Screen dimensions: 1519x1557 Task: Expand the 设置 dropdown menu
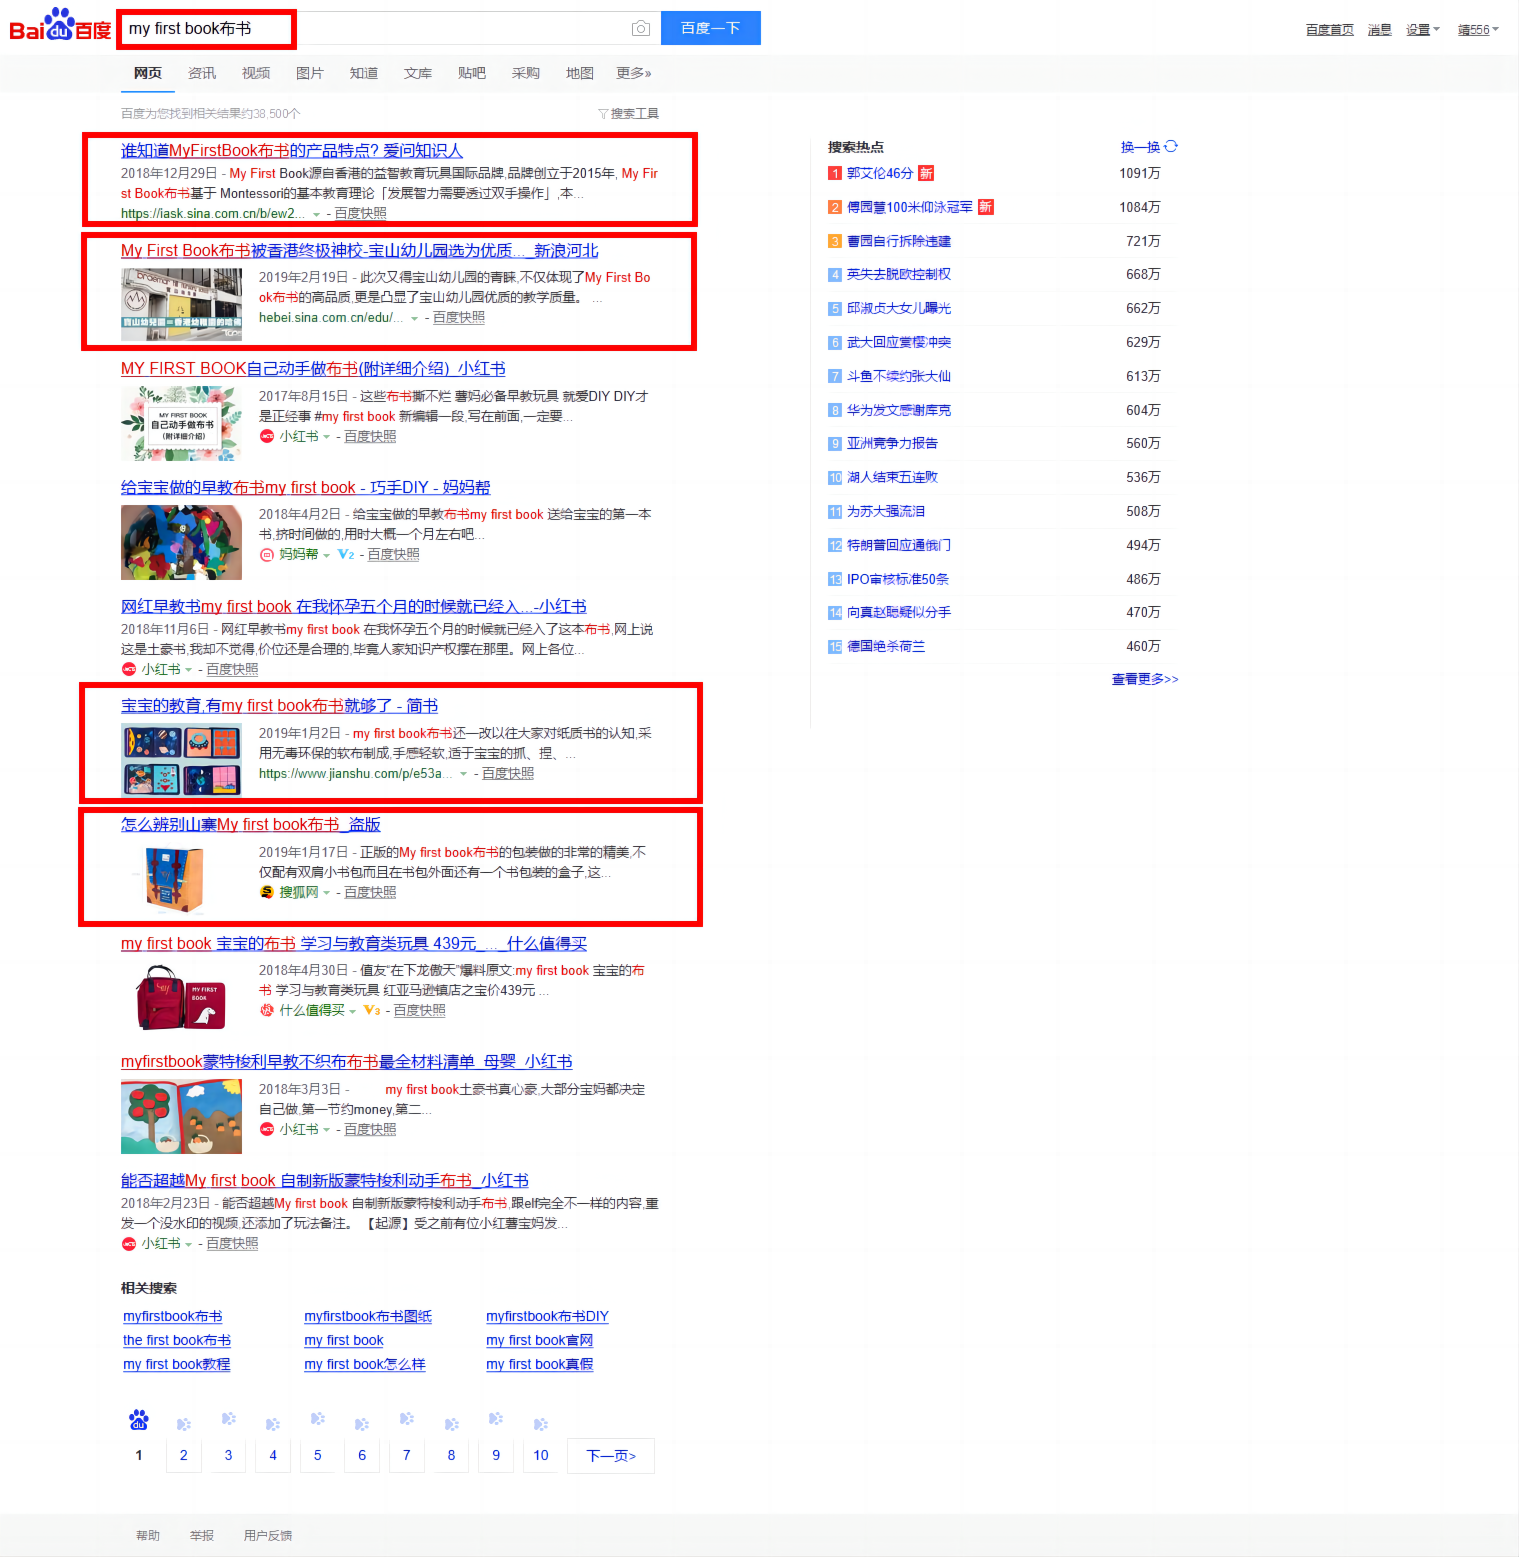coord(1422,30)
